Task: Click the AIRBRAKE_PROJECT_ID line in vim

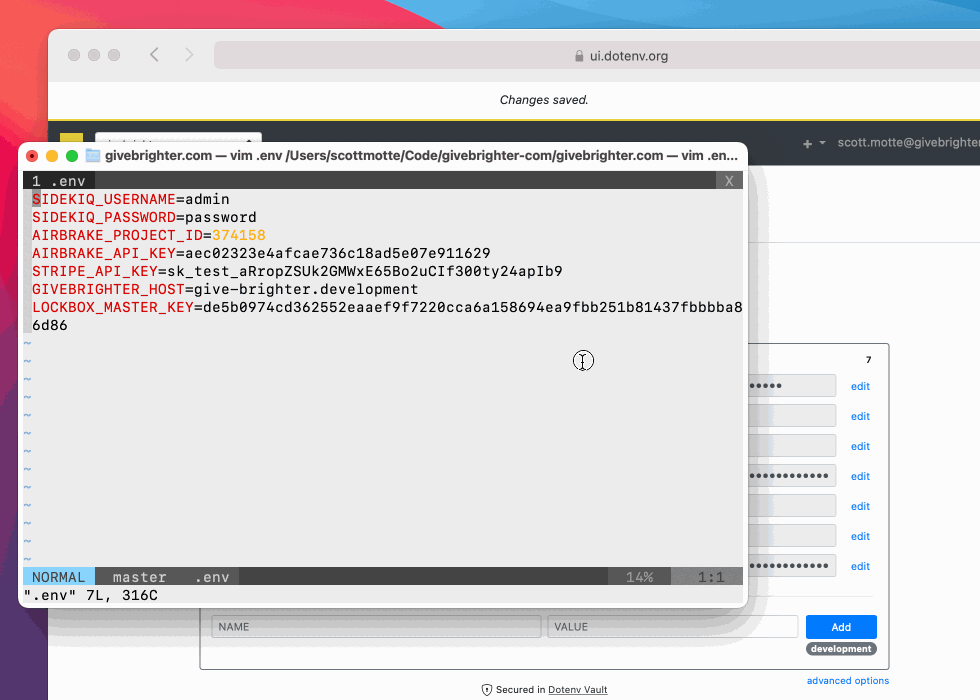Action: coord(149,236)
